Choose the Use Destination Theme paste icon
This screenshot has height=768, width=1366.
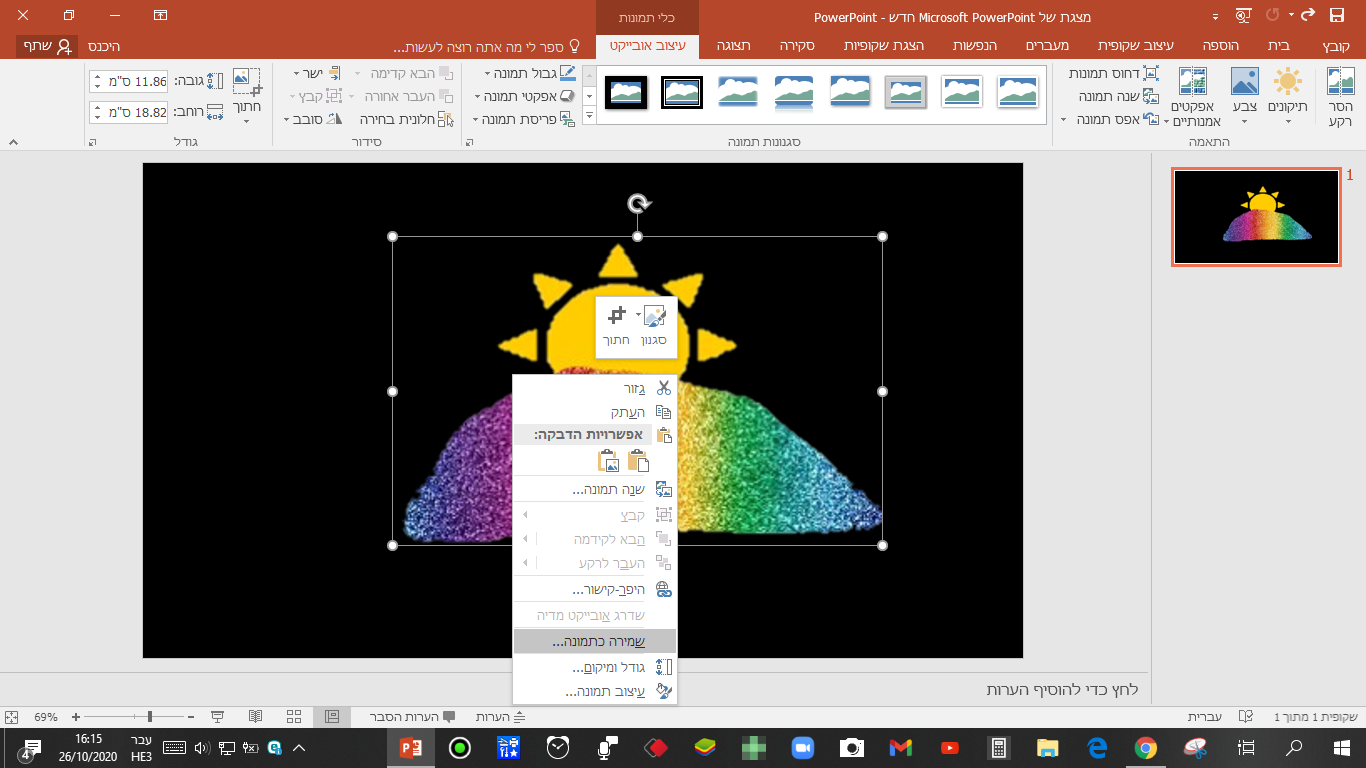click(x=637, y=461)
